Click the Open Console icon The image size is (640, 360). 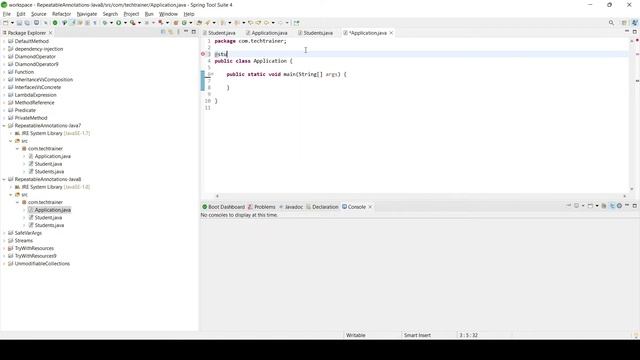coord(590,206)
